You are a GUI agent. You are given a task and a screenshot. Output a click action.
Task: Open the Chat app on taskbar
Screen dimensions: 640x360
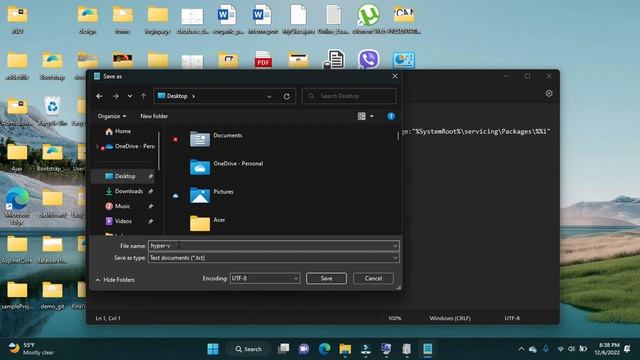pos(304,349)
